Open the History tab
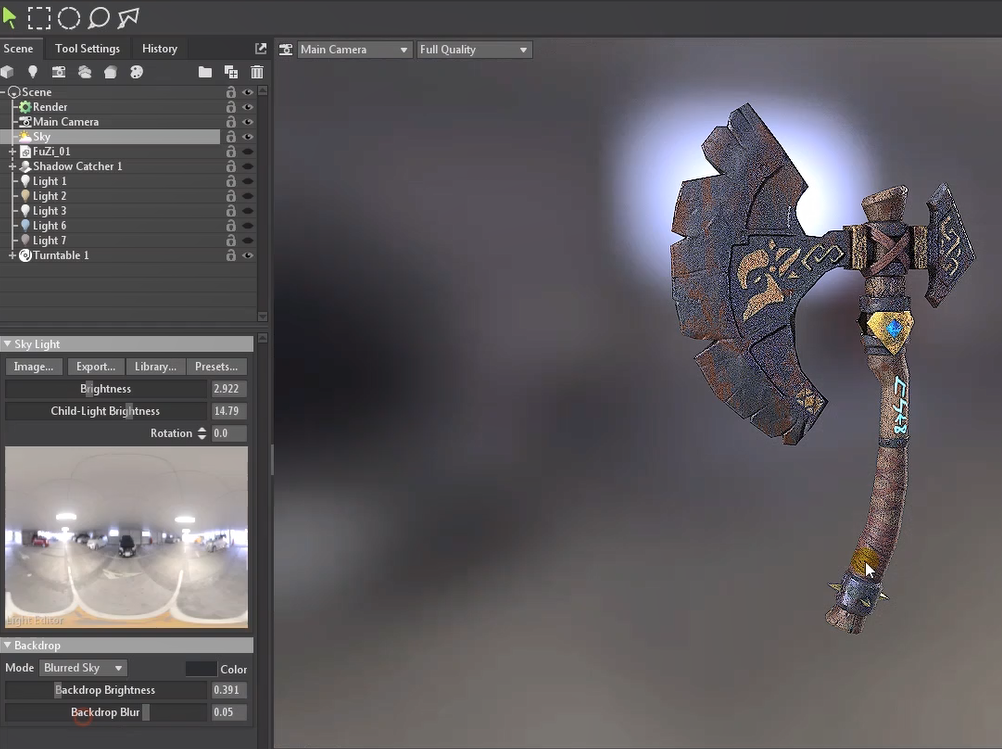Viewport: 1002px width, 749px height. pos(159,48)
